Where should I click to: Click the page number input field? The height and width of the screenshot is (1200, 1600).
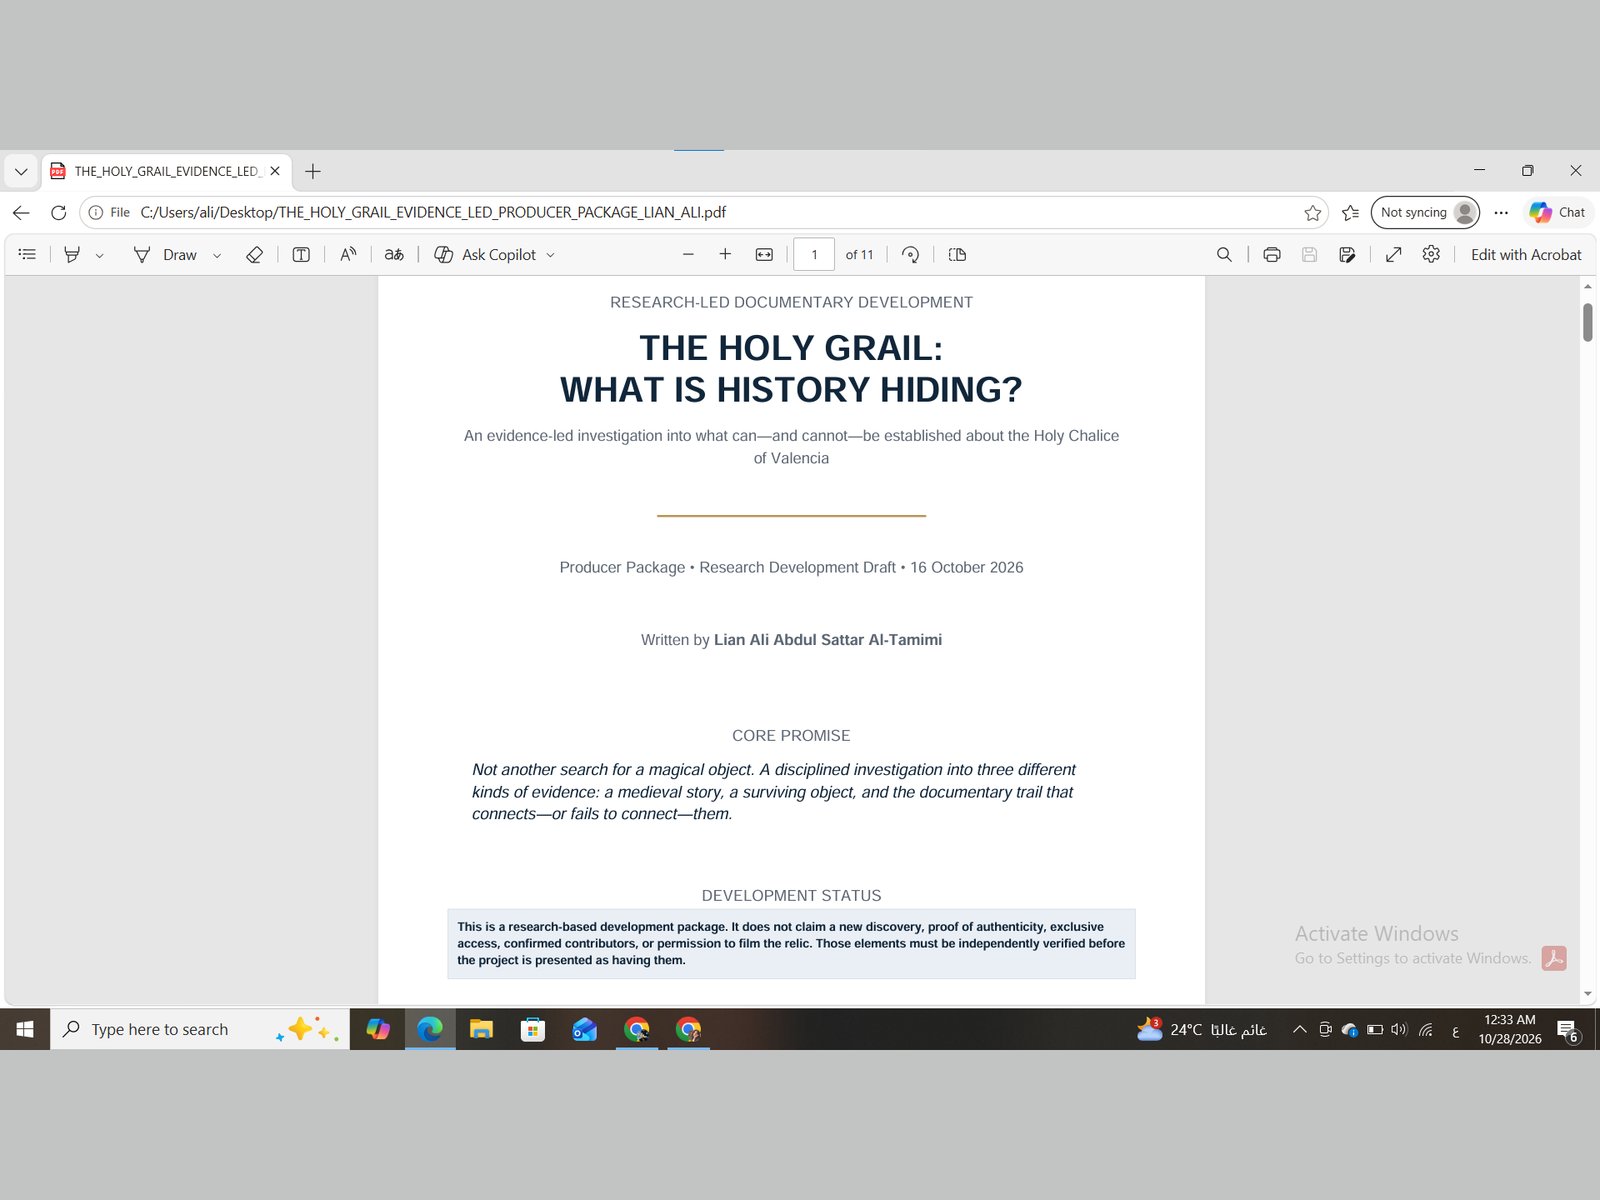pyautogui.click(x=814, y=255)
